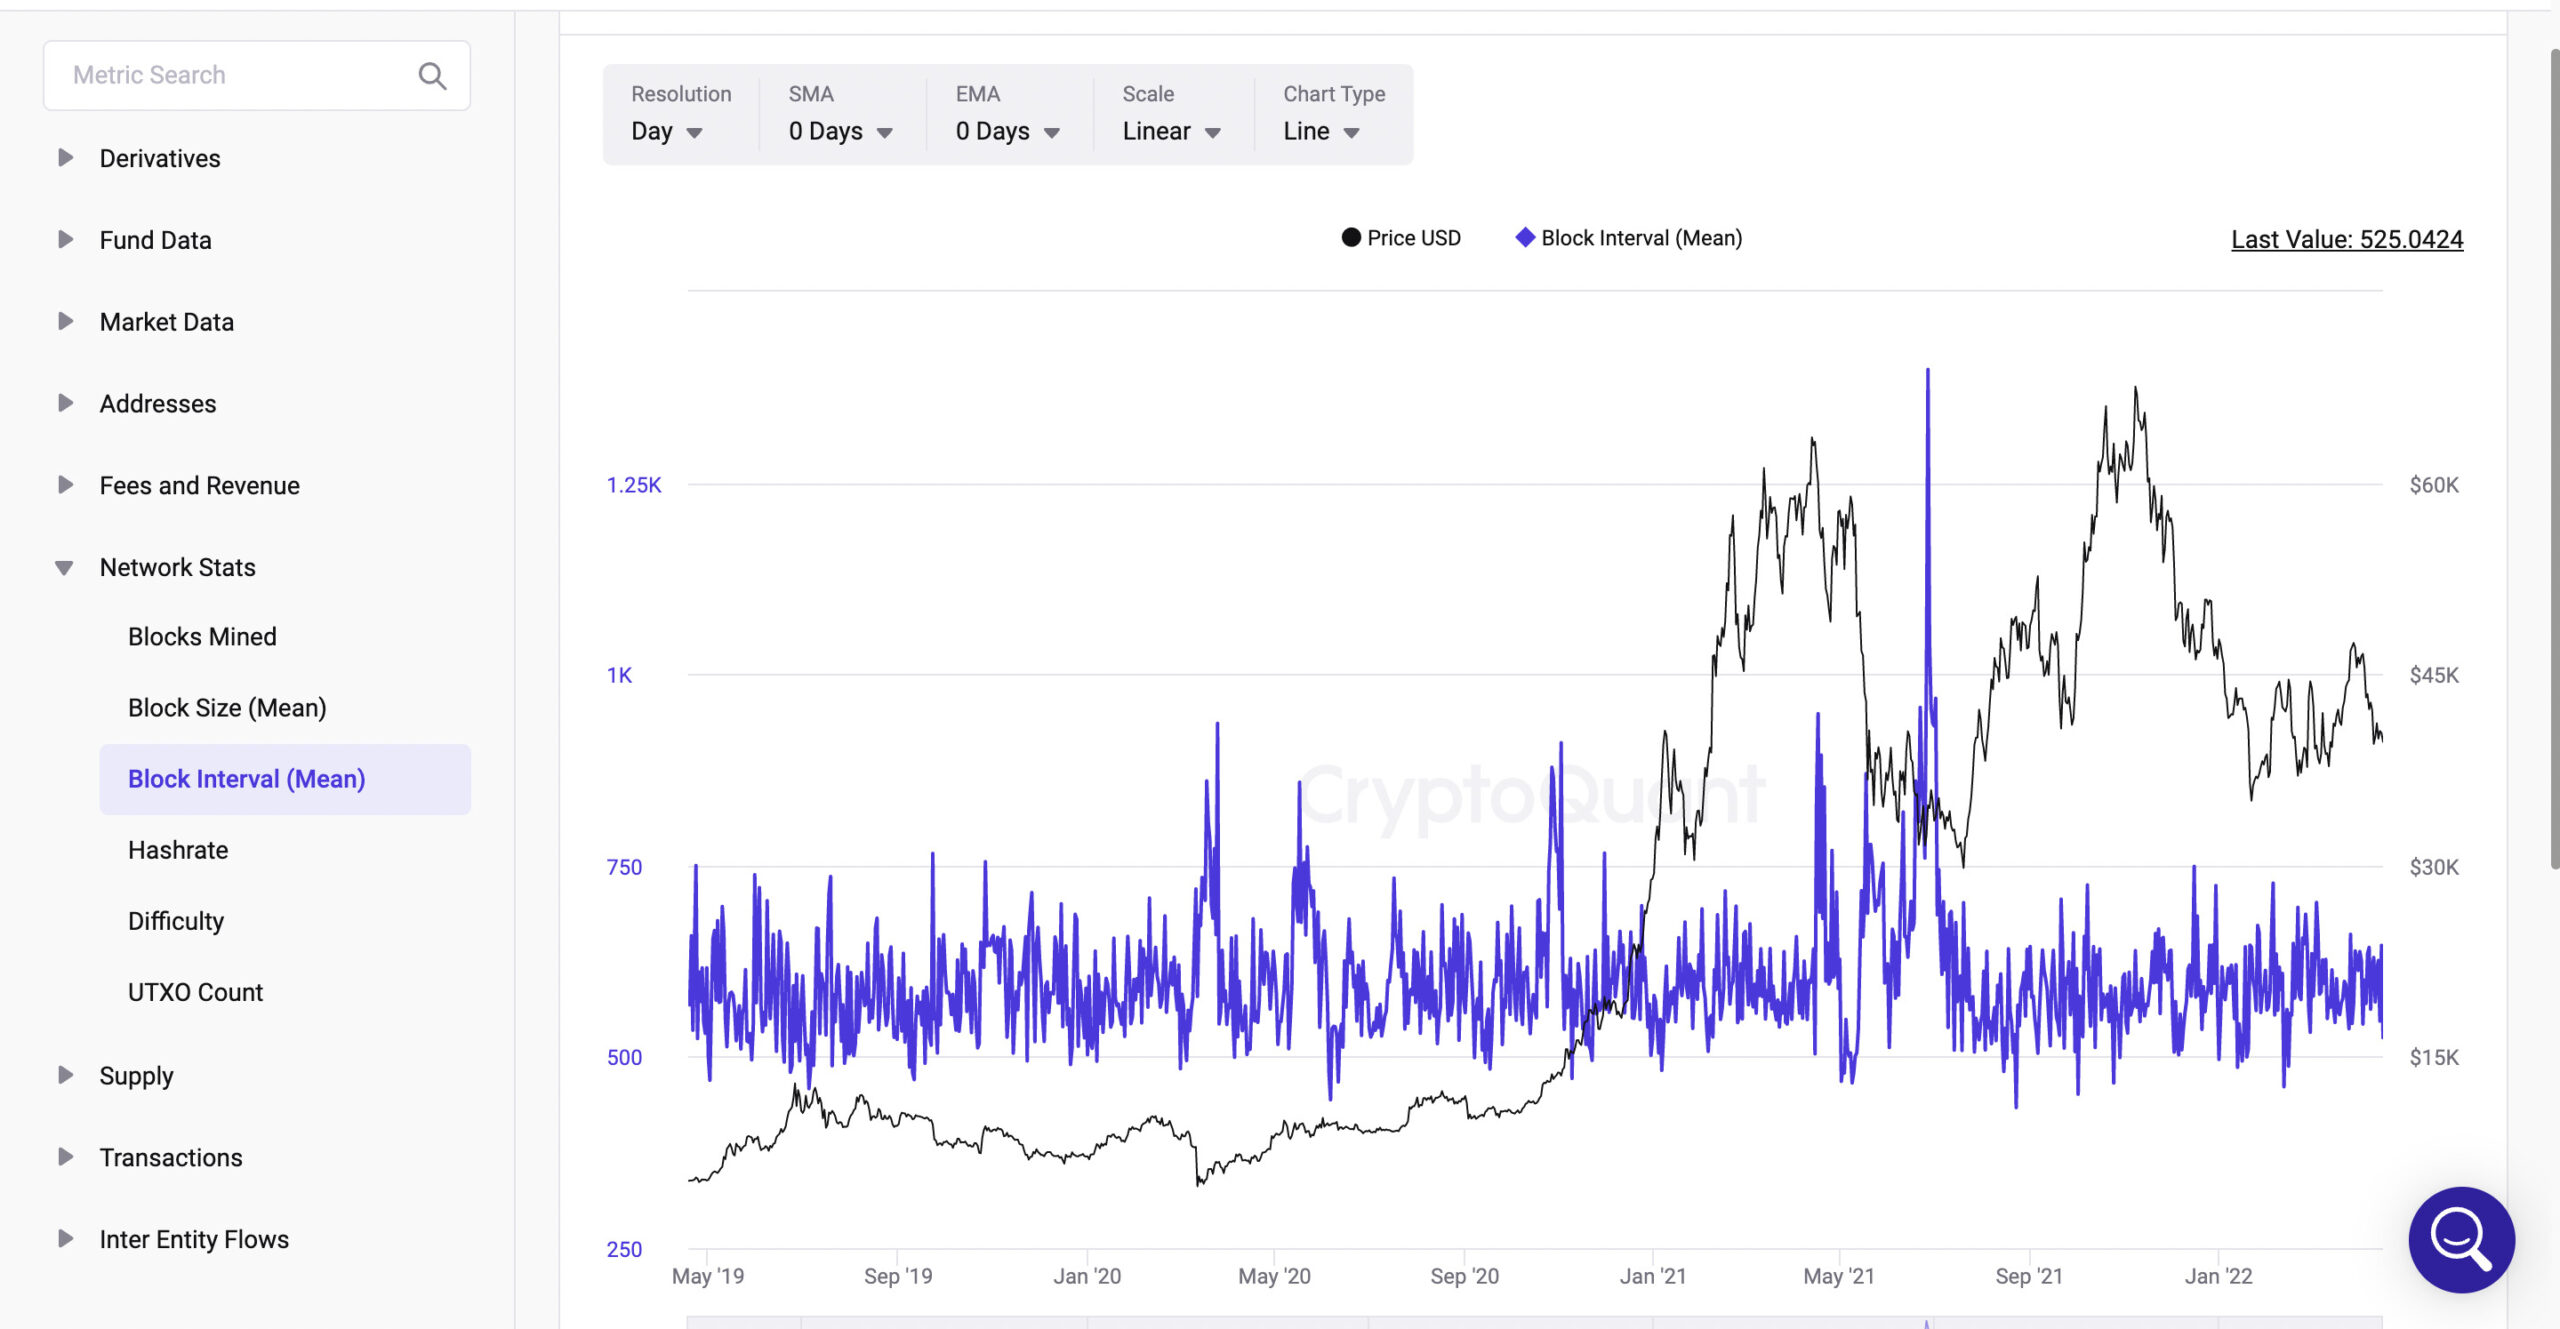Click the page vertical scrollbar thumb

2553,458
